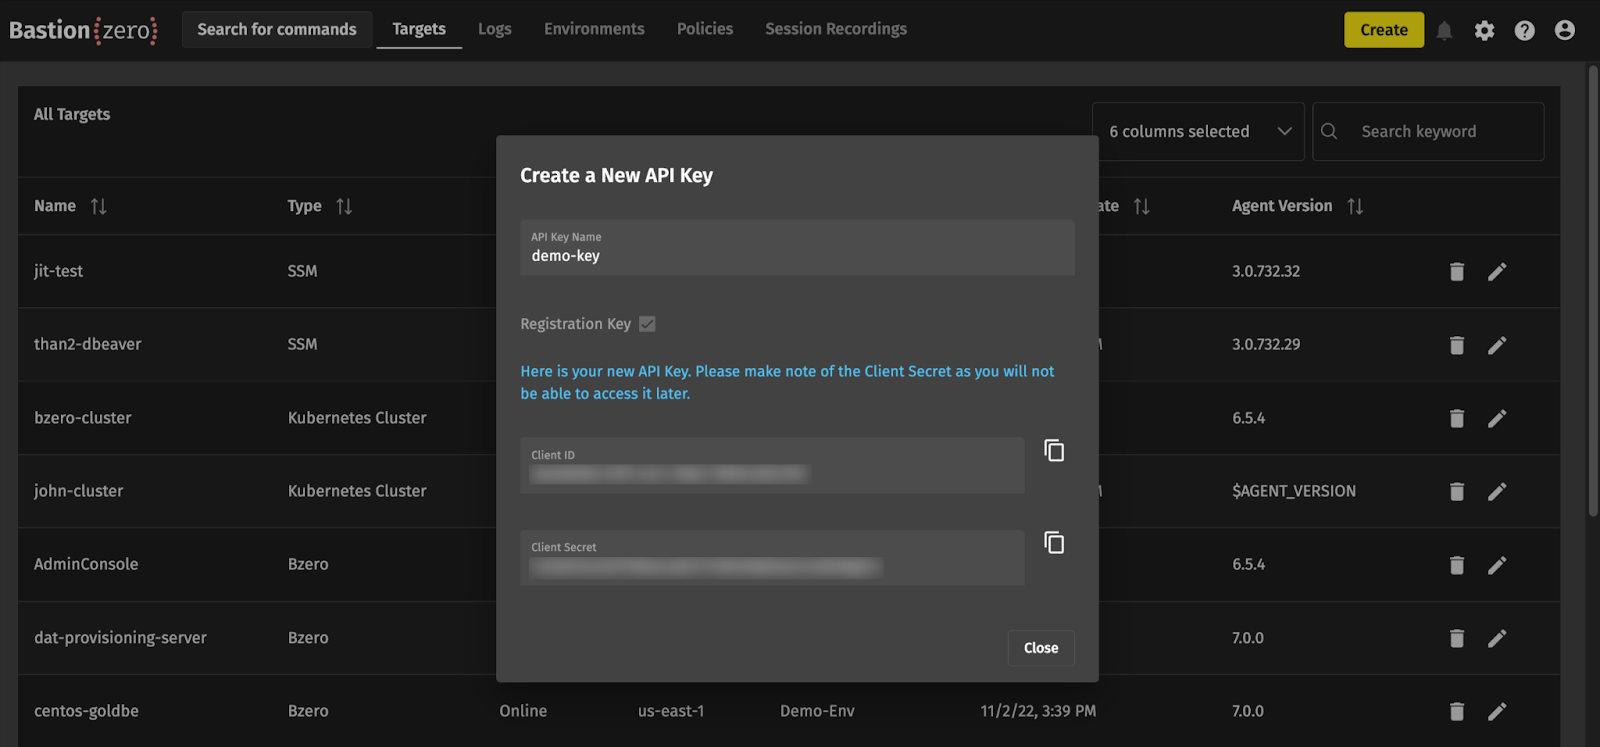Screen dimensions: 1600x747
Task: Sort targets by Type column
Action: click(x=344, y=206)
